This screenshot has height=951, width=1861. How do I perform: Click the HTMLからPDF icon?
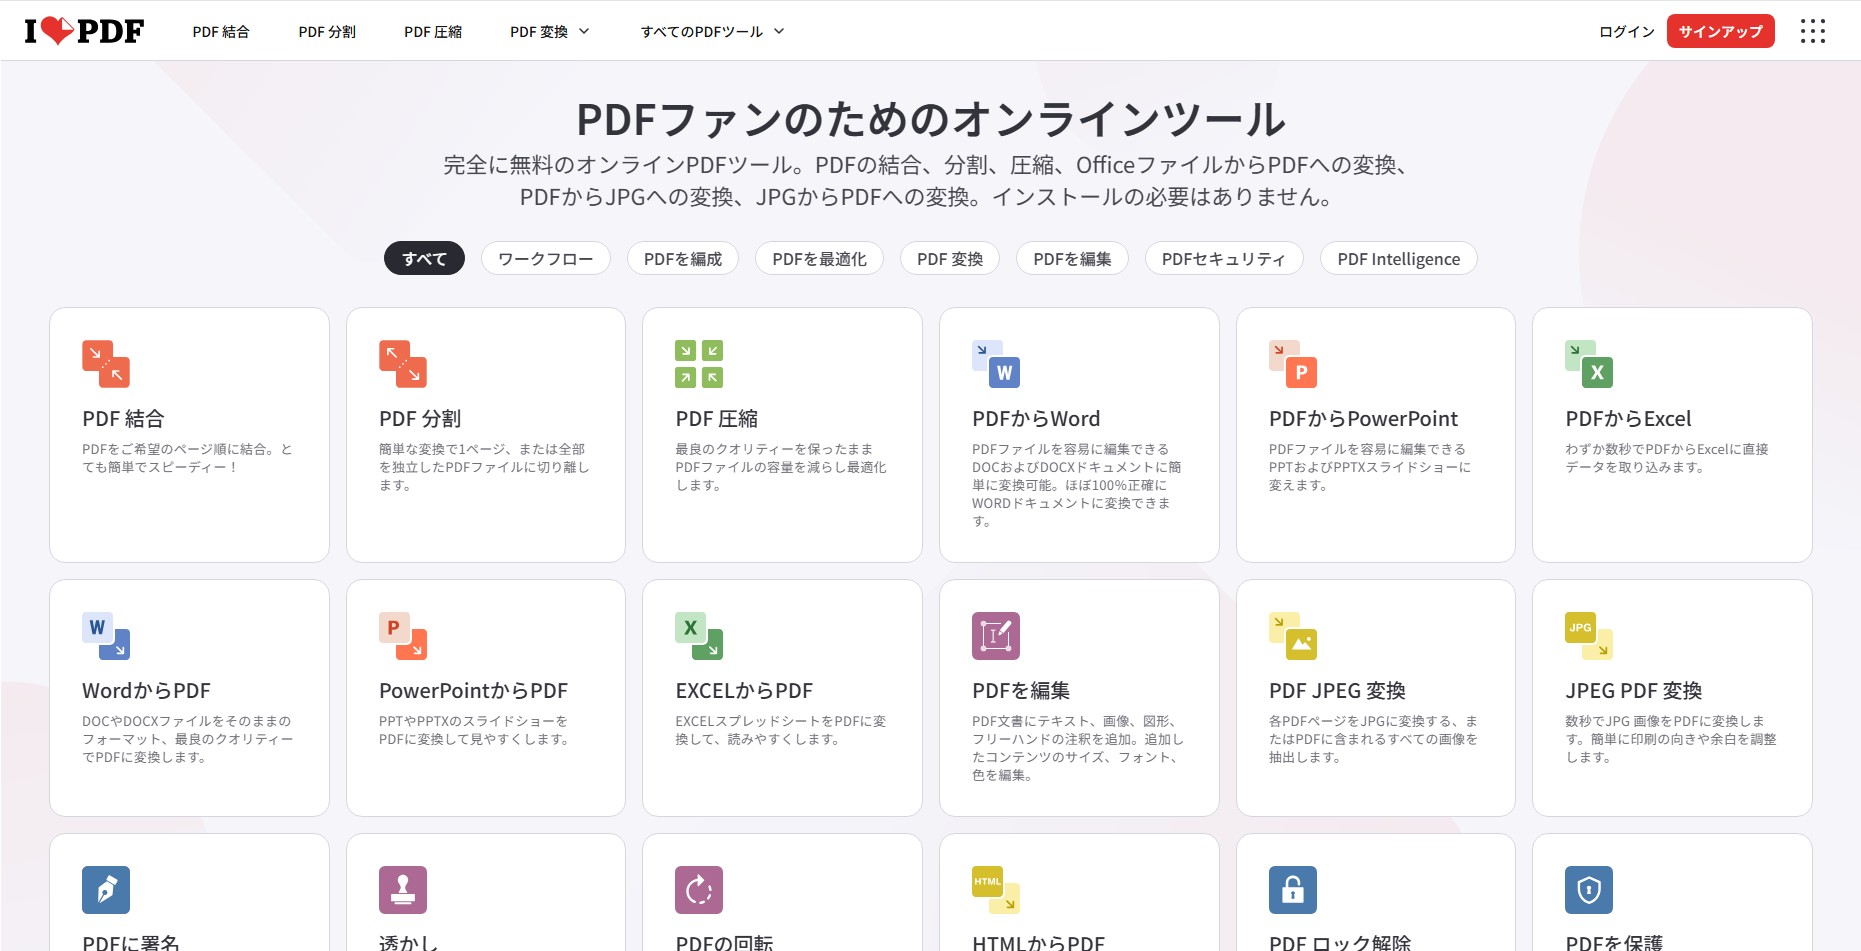click(x=996, y=890)
